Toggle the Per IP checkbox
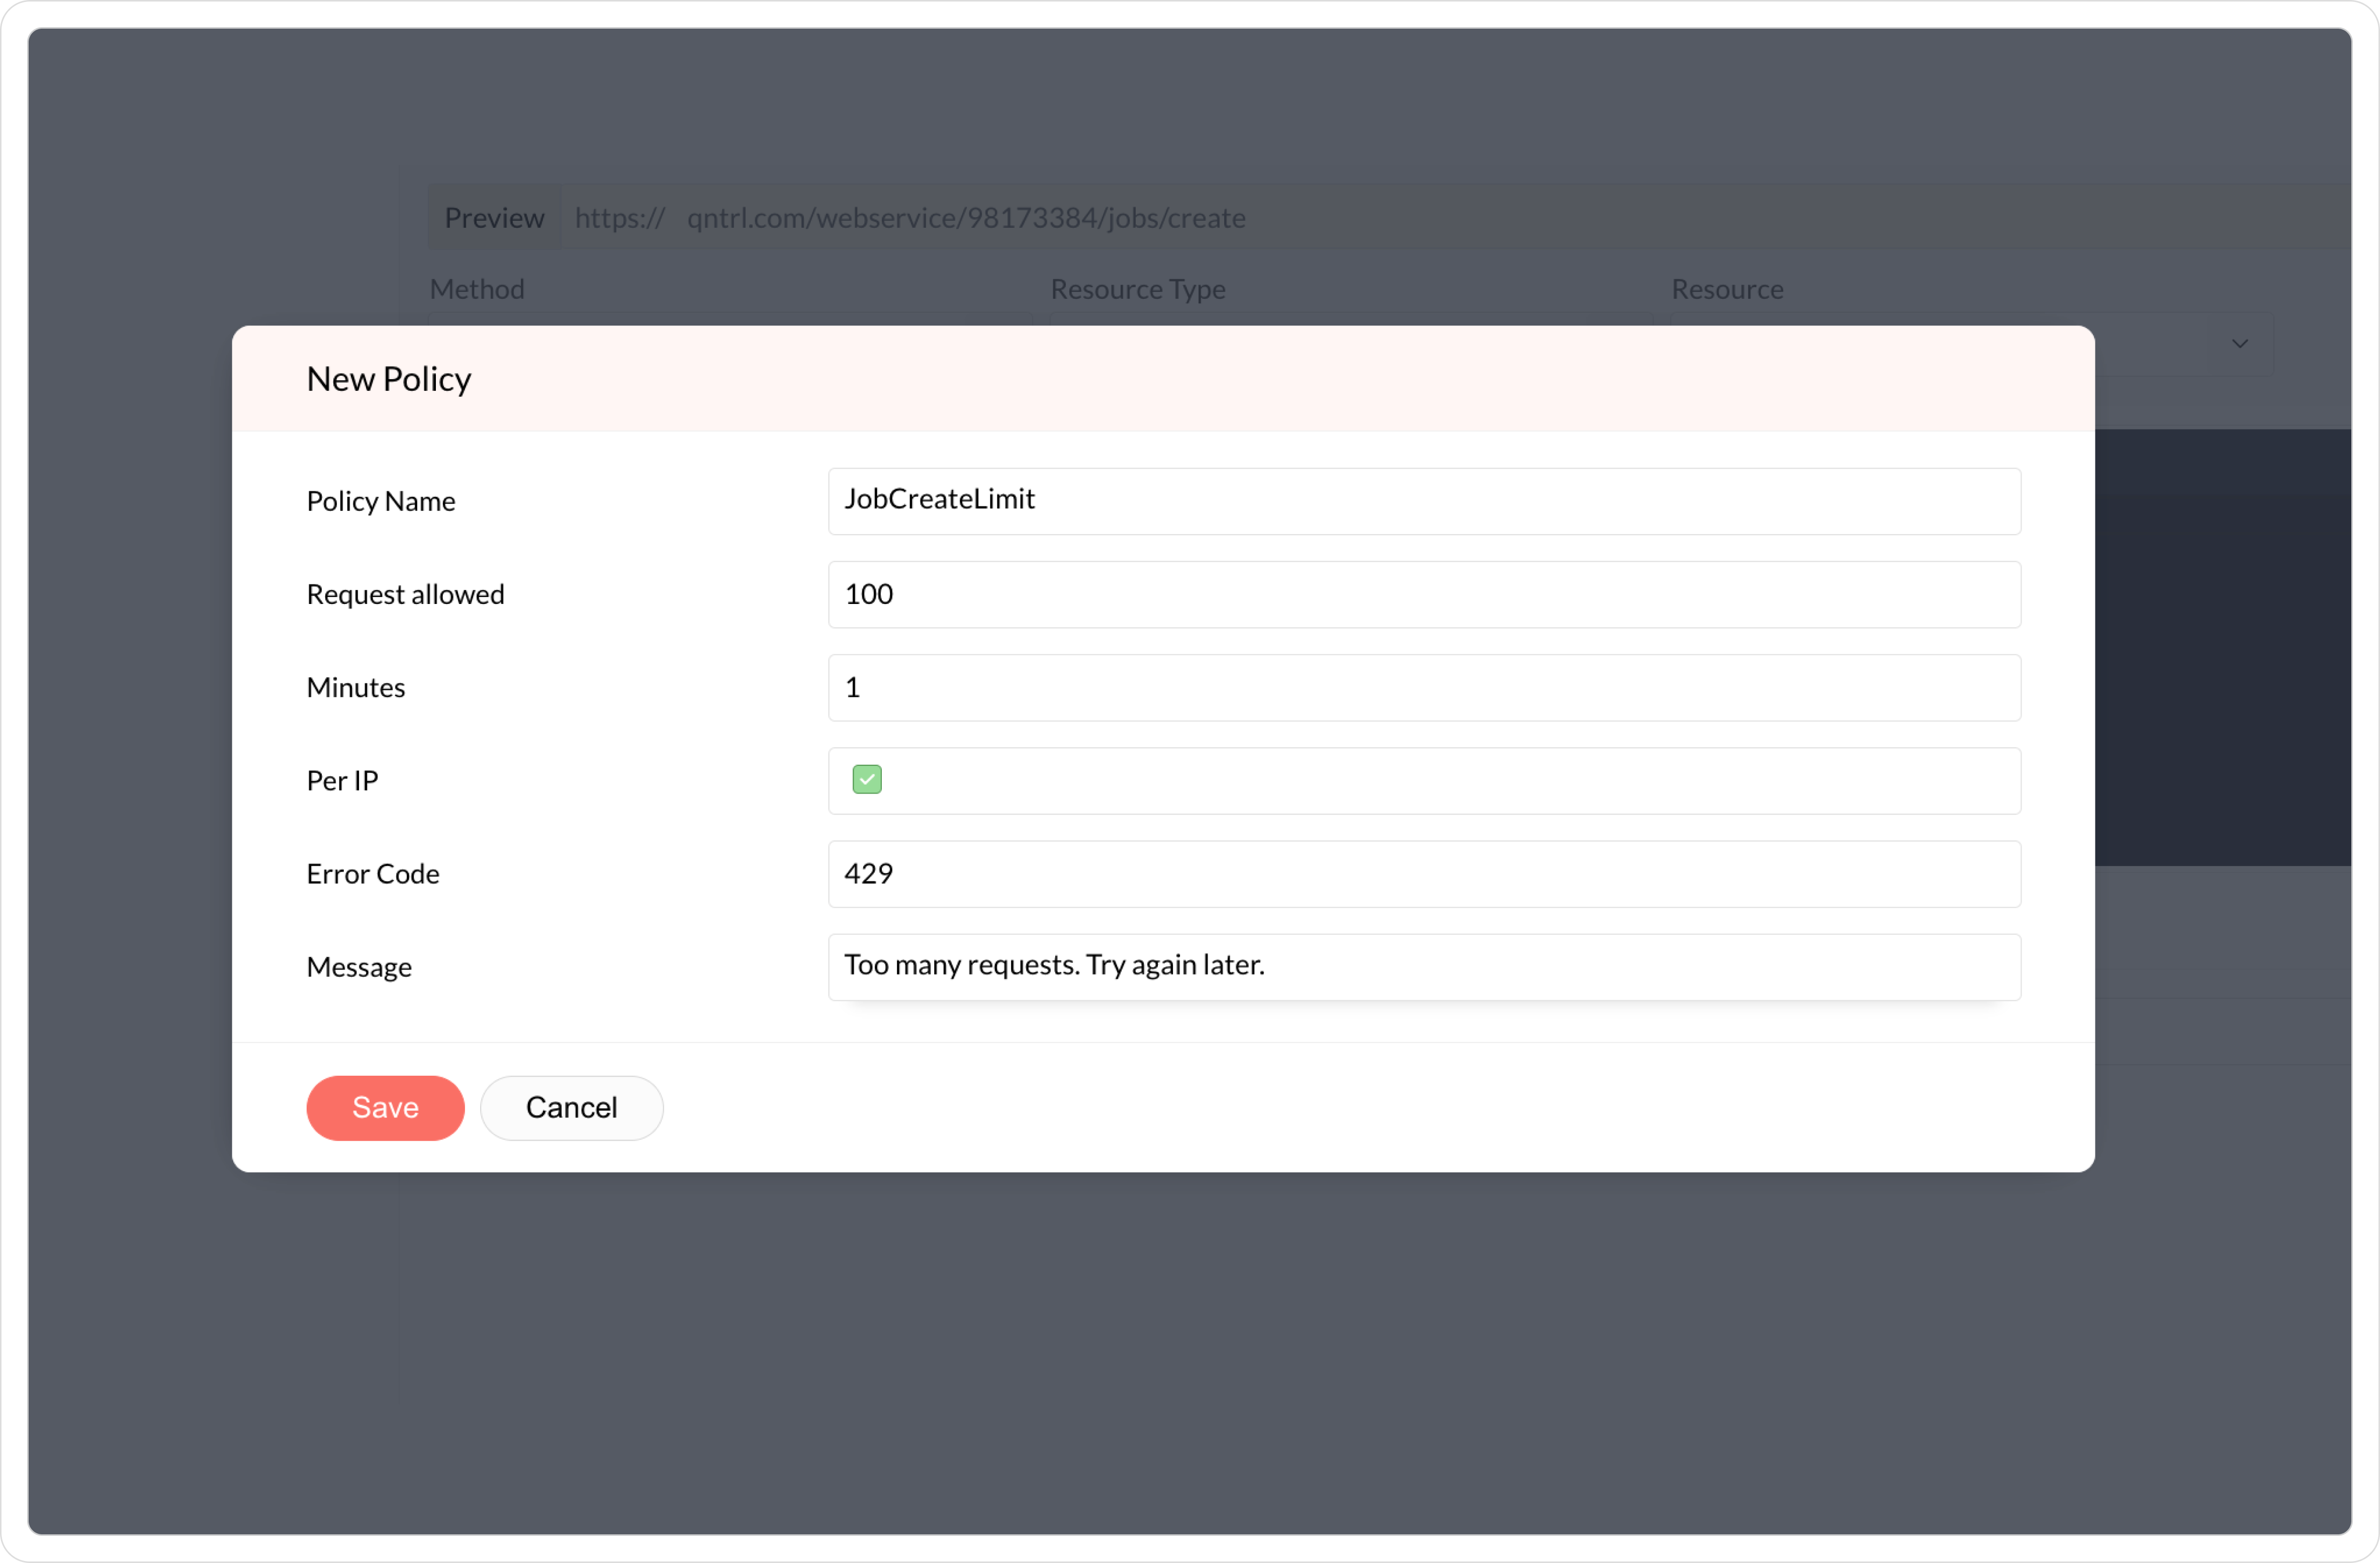 click(866, 779)
